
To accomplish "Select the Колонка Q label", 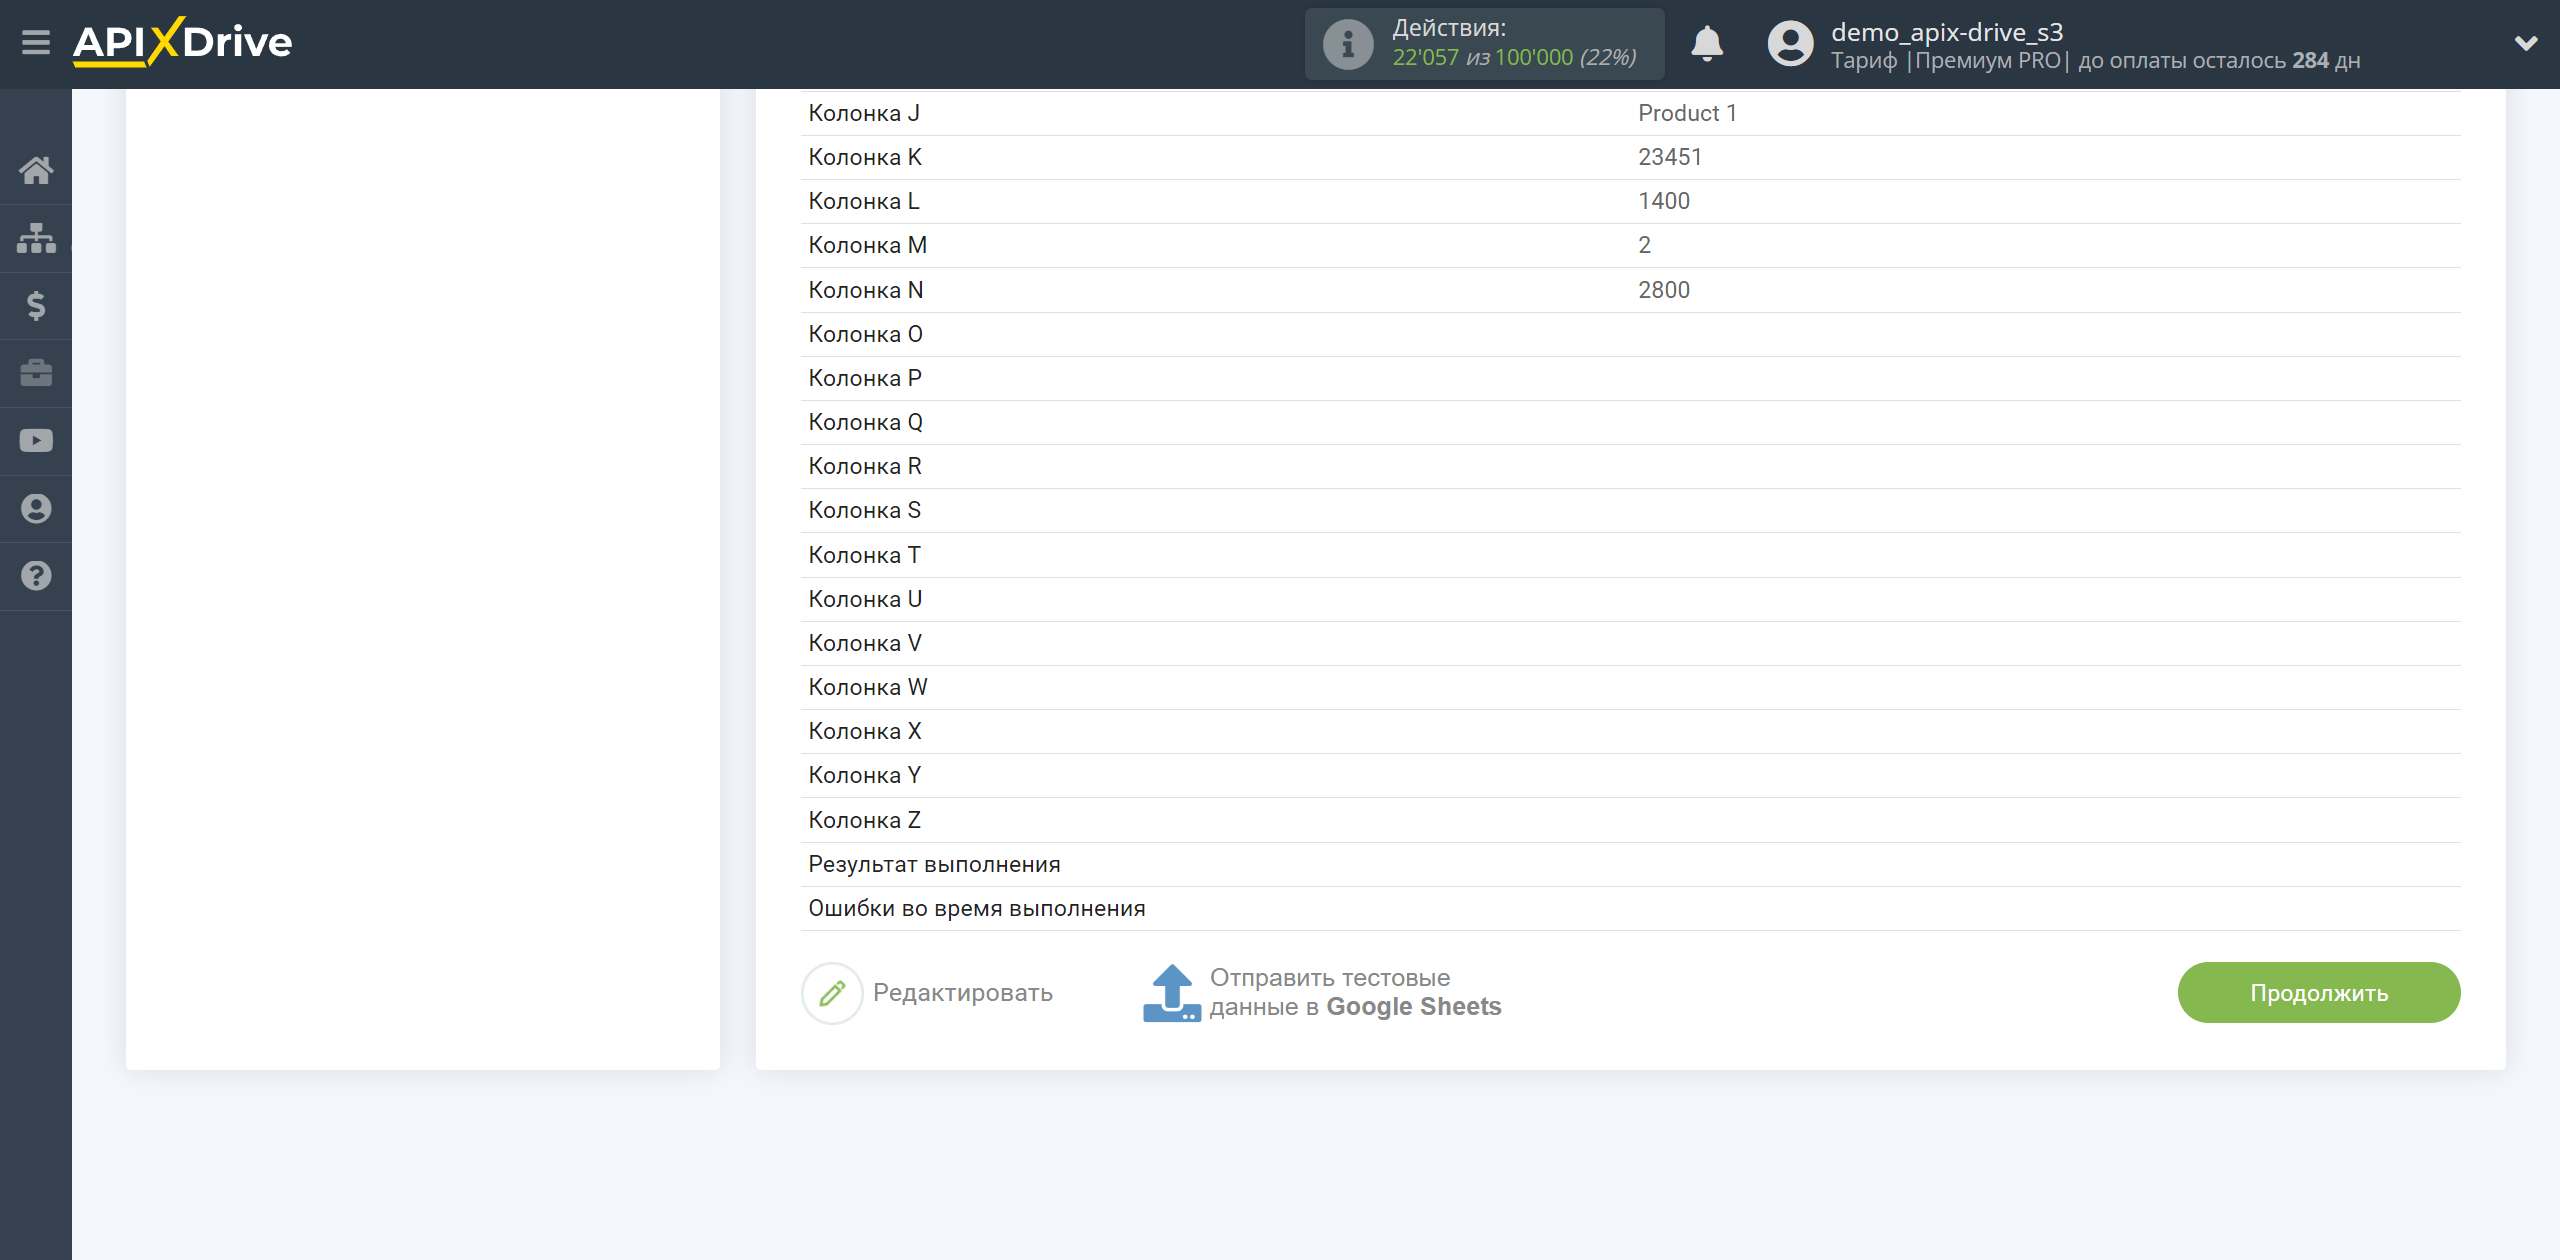I will pyautogui.click(x=866, y=422).
